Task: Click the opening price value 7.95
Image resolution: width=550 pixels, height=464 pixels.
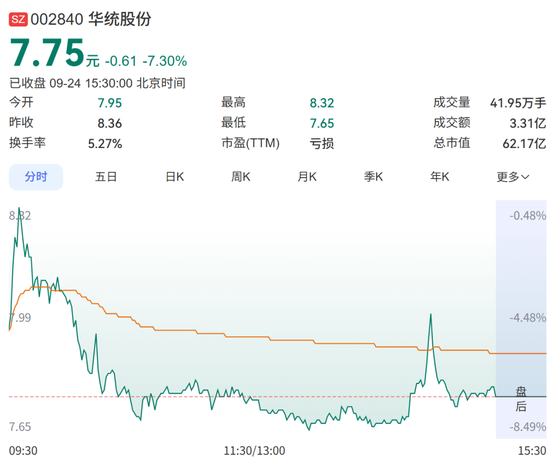Action: tap(109, 103)
